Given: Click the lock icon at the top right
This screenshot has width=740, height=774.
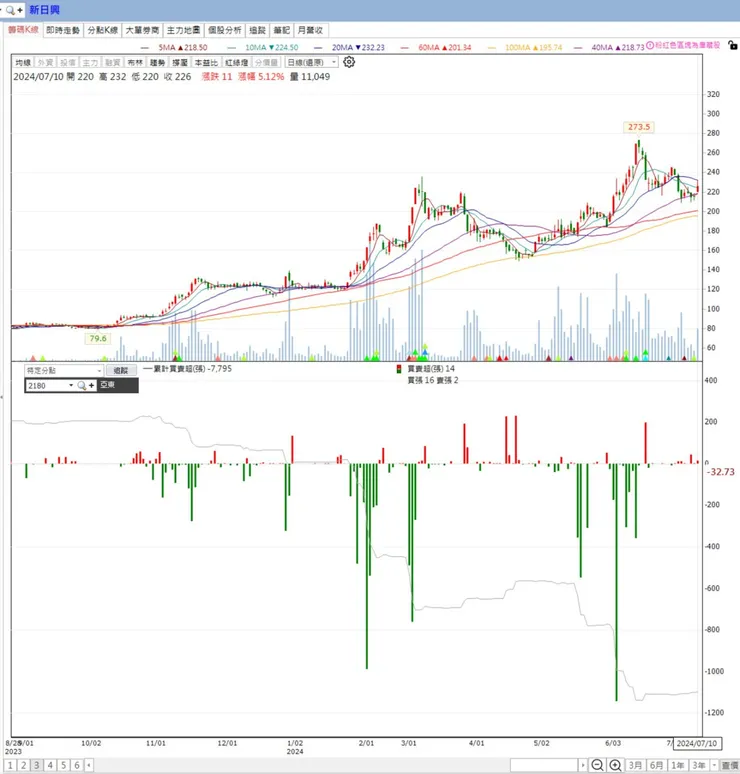Looking at the screenshot, I should click(733, 45).
